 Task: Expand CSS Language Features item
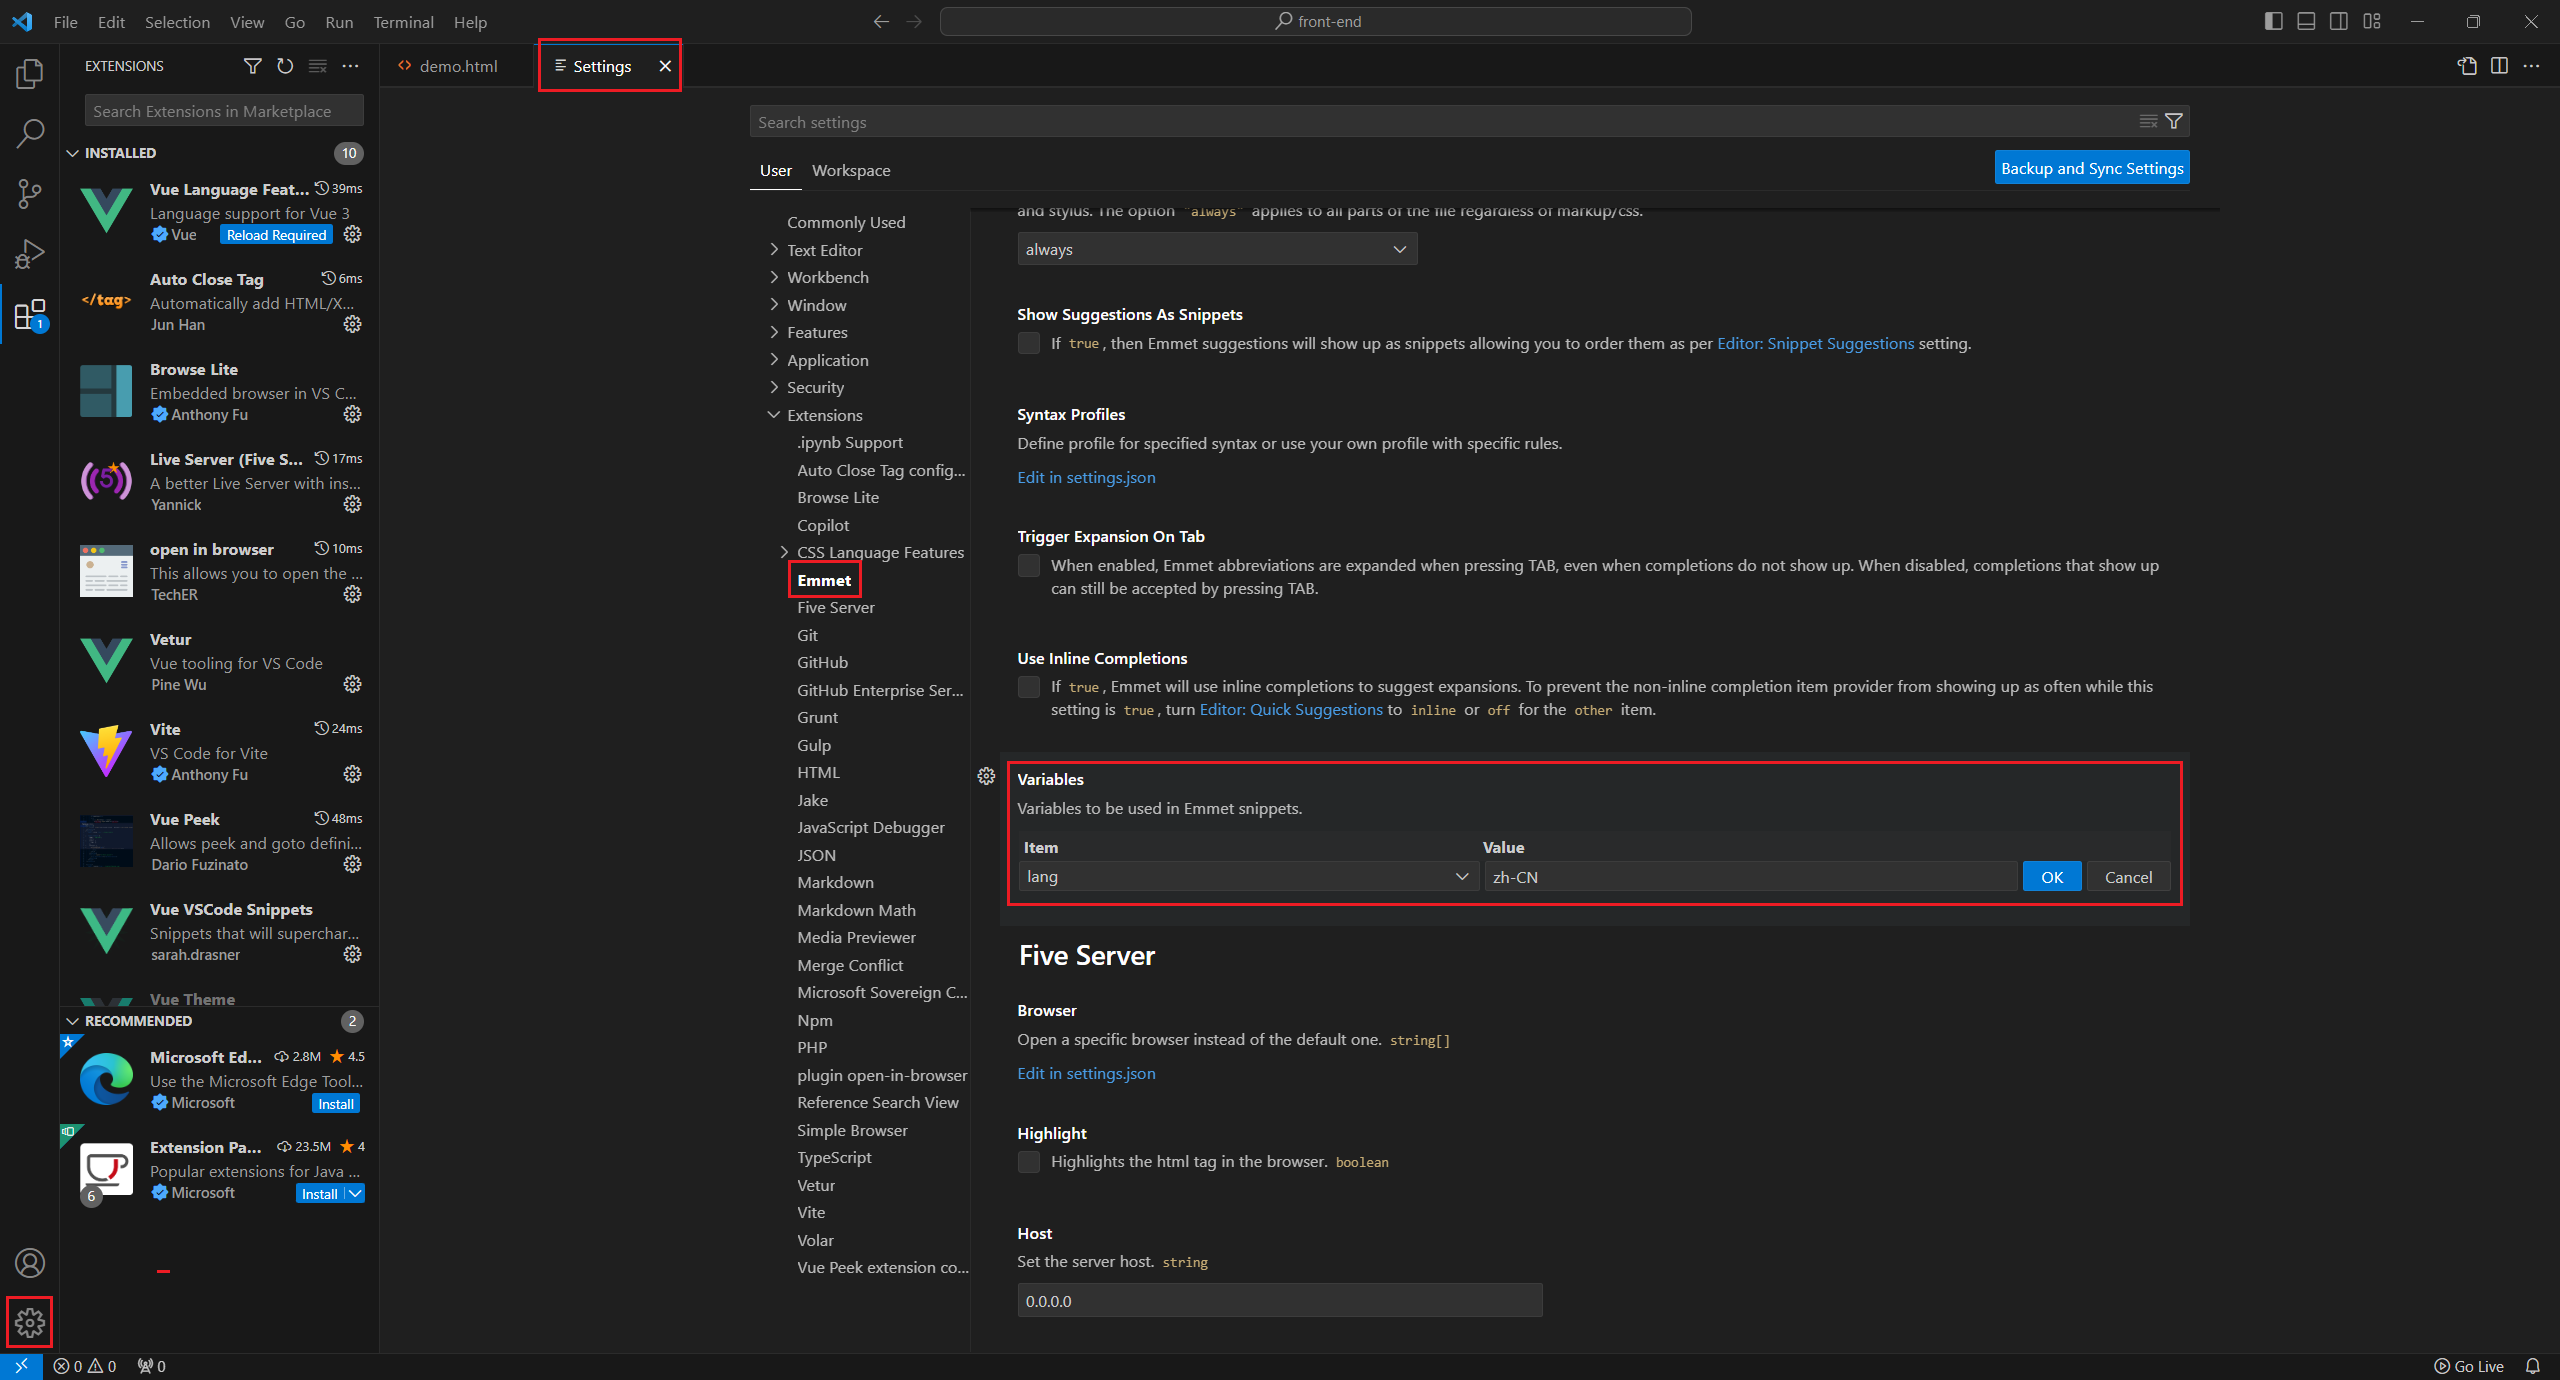[x=784, y=552]
